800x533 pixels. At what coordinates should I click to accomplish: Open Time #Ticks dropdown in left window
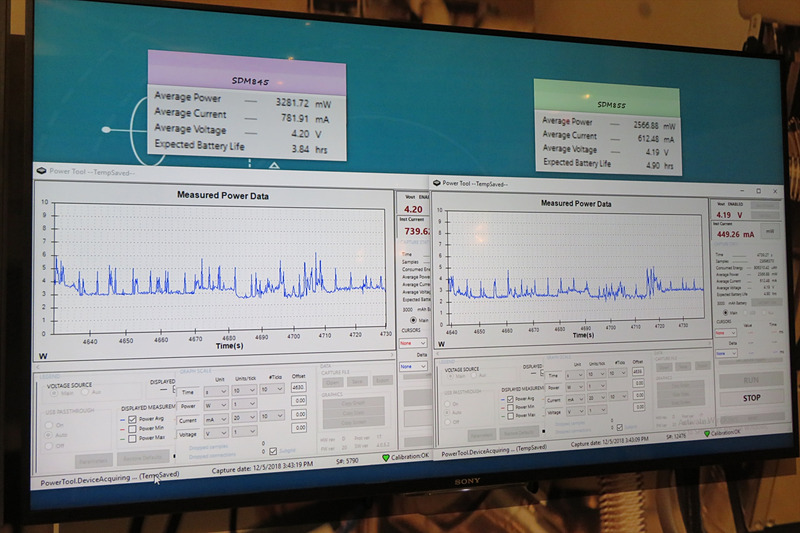(271, 389)
